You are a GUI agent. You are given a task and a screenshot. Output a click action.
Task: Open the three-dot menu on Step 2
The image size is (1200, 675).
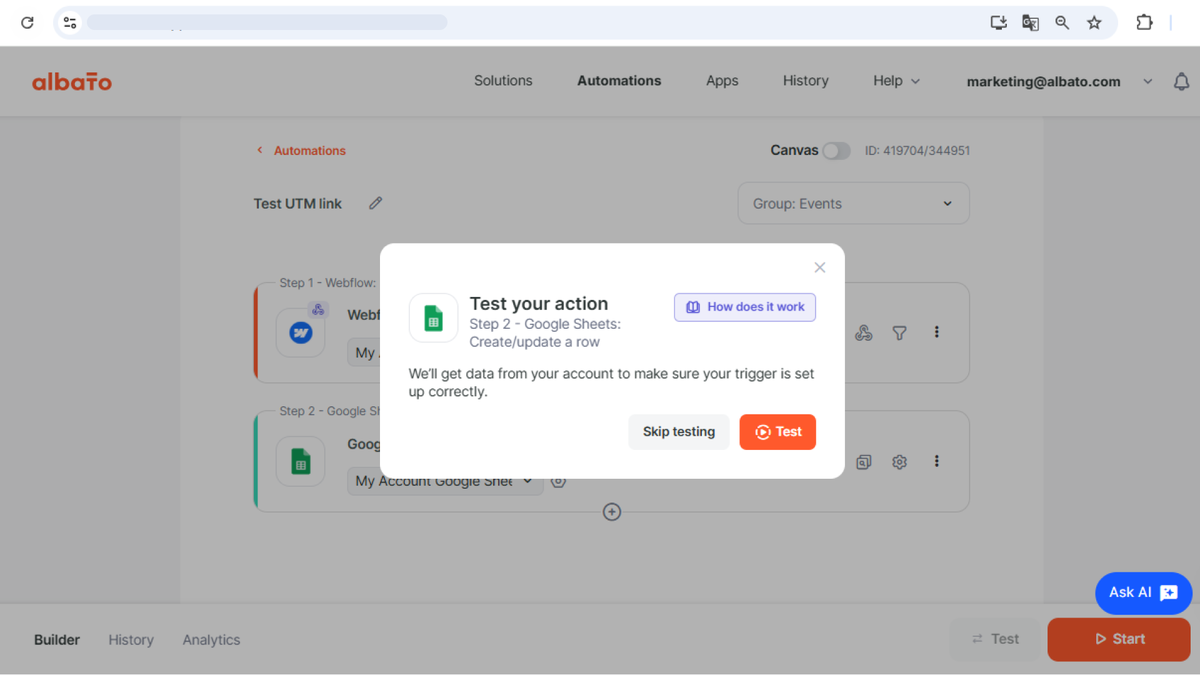pos(937,461)
